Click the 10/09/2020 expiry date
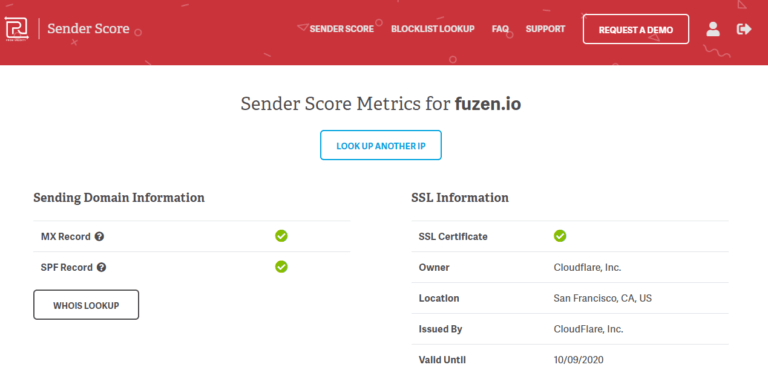The width and height of the screenshot is (768, 379). click(578, 360)
